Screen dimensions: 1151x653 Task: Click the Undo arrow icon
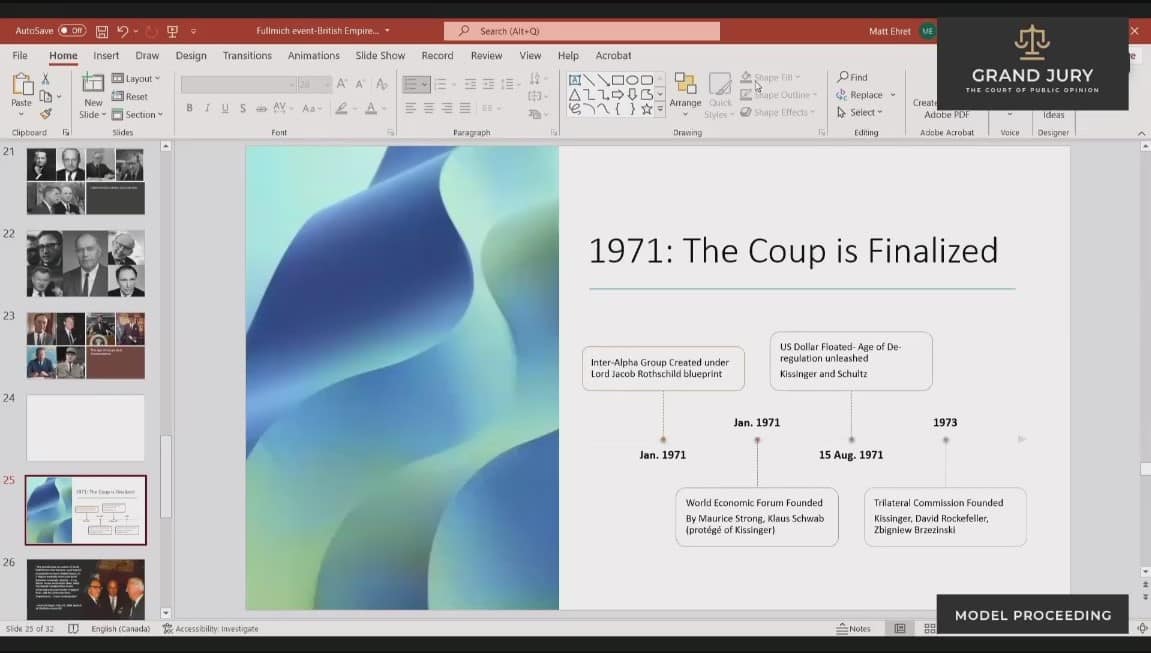[122, 31]
